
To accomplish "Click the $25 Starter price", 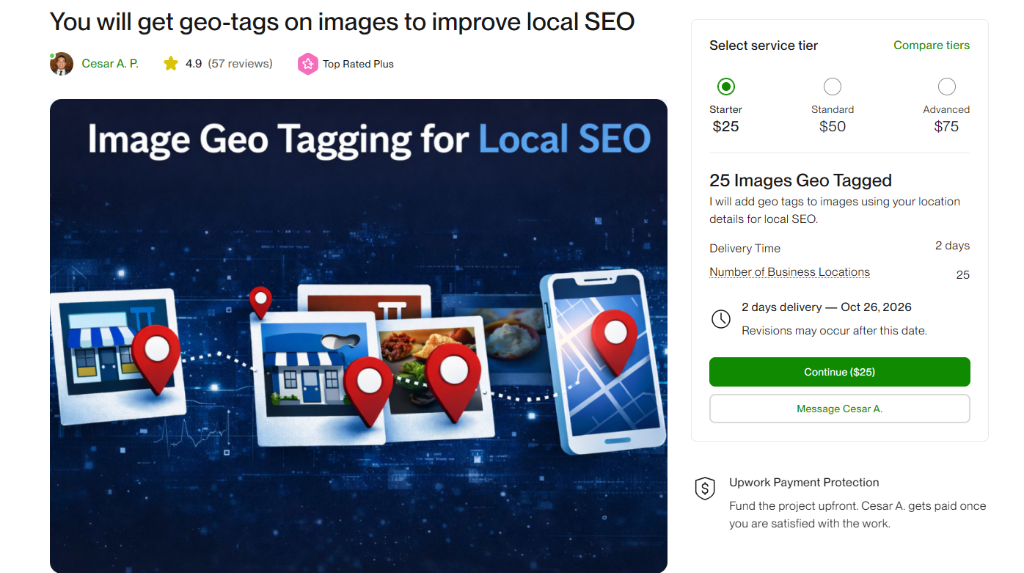I will coord(726,127).
